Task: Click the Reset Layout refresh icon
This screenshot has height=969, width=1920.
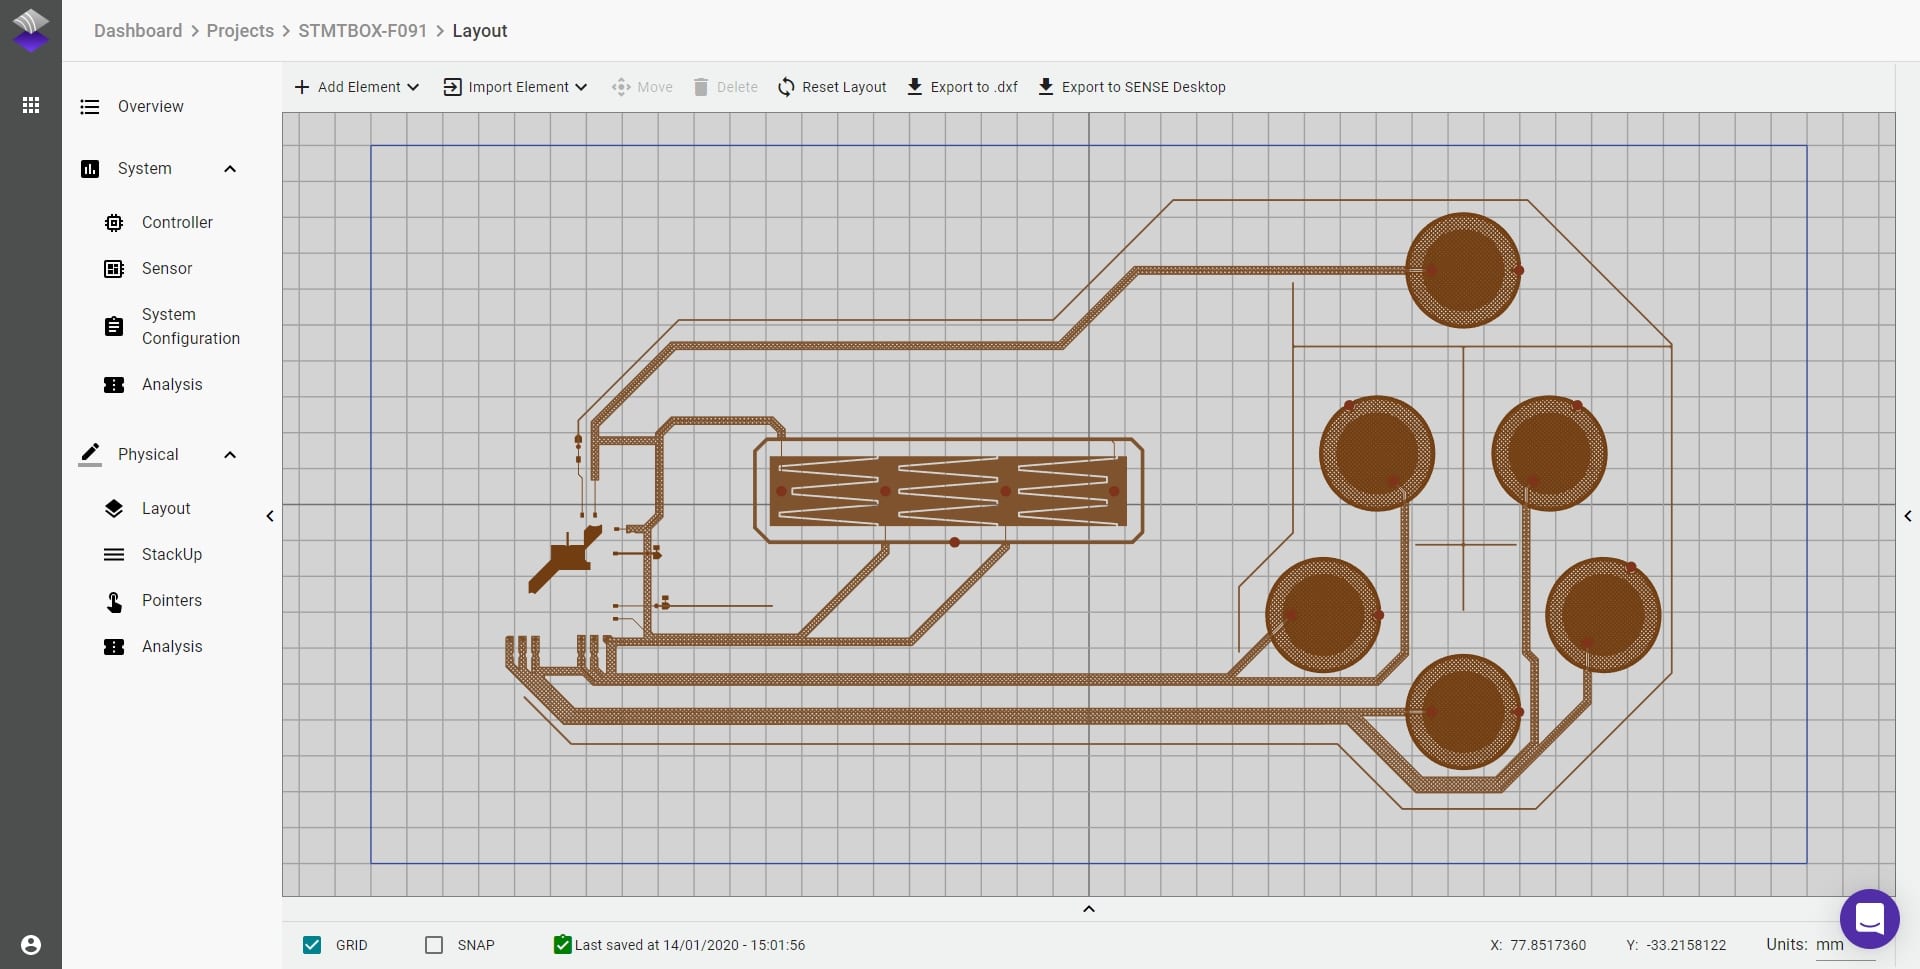Action: 786,87
